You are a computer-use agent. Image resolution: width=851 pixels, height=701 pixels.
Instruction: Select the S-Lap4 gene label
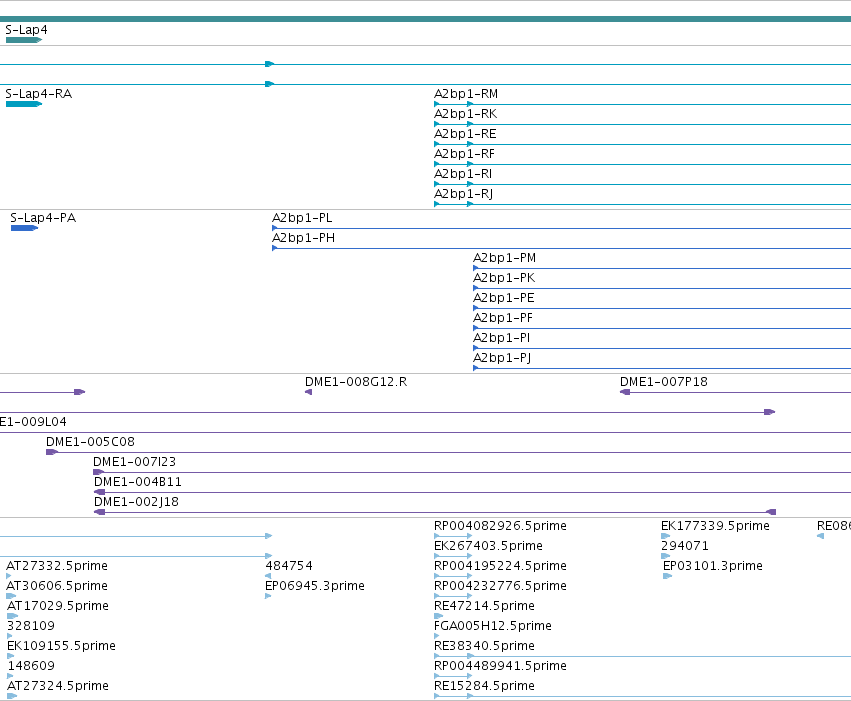(26, 30)
